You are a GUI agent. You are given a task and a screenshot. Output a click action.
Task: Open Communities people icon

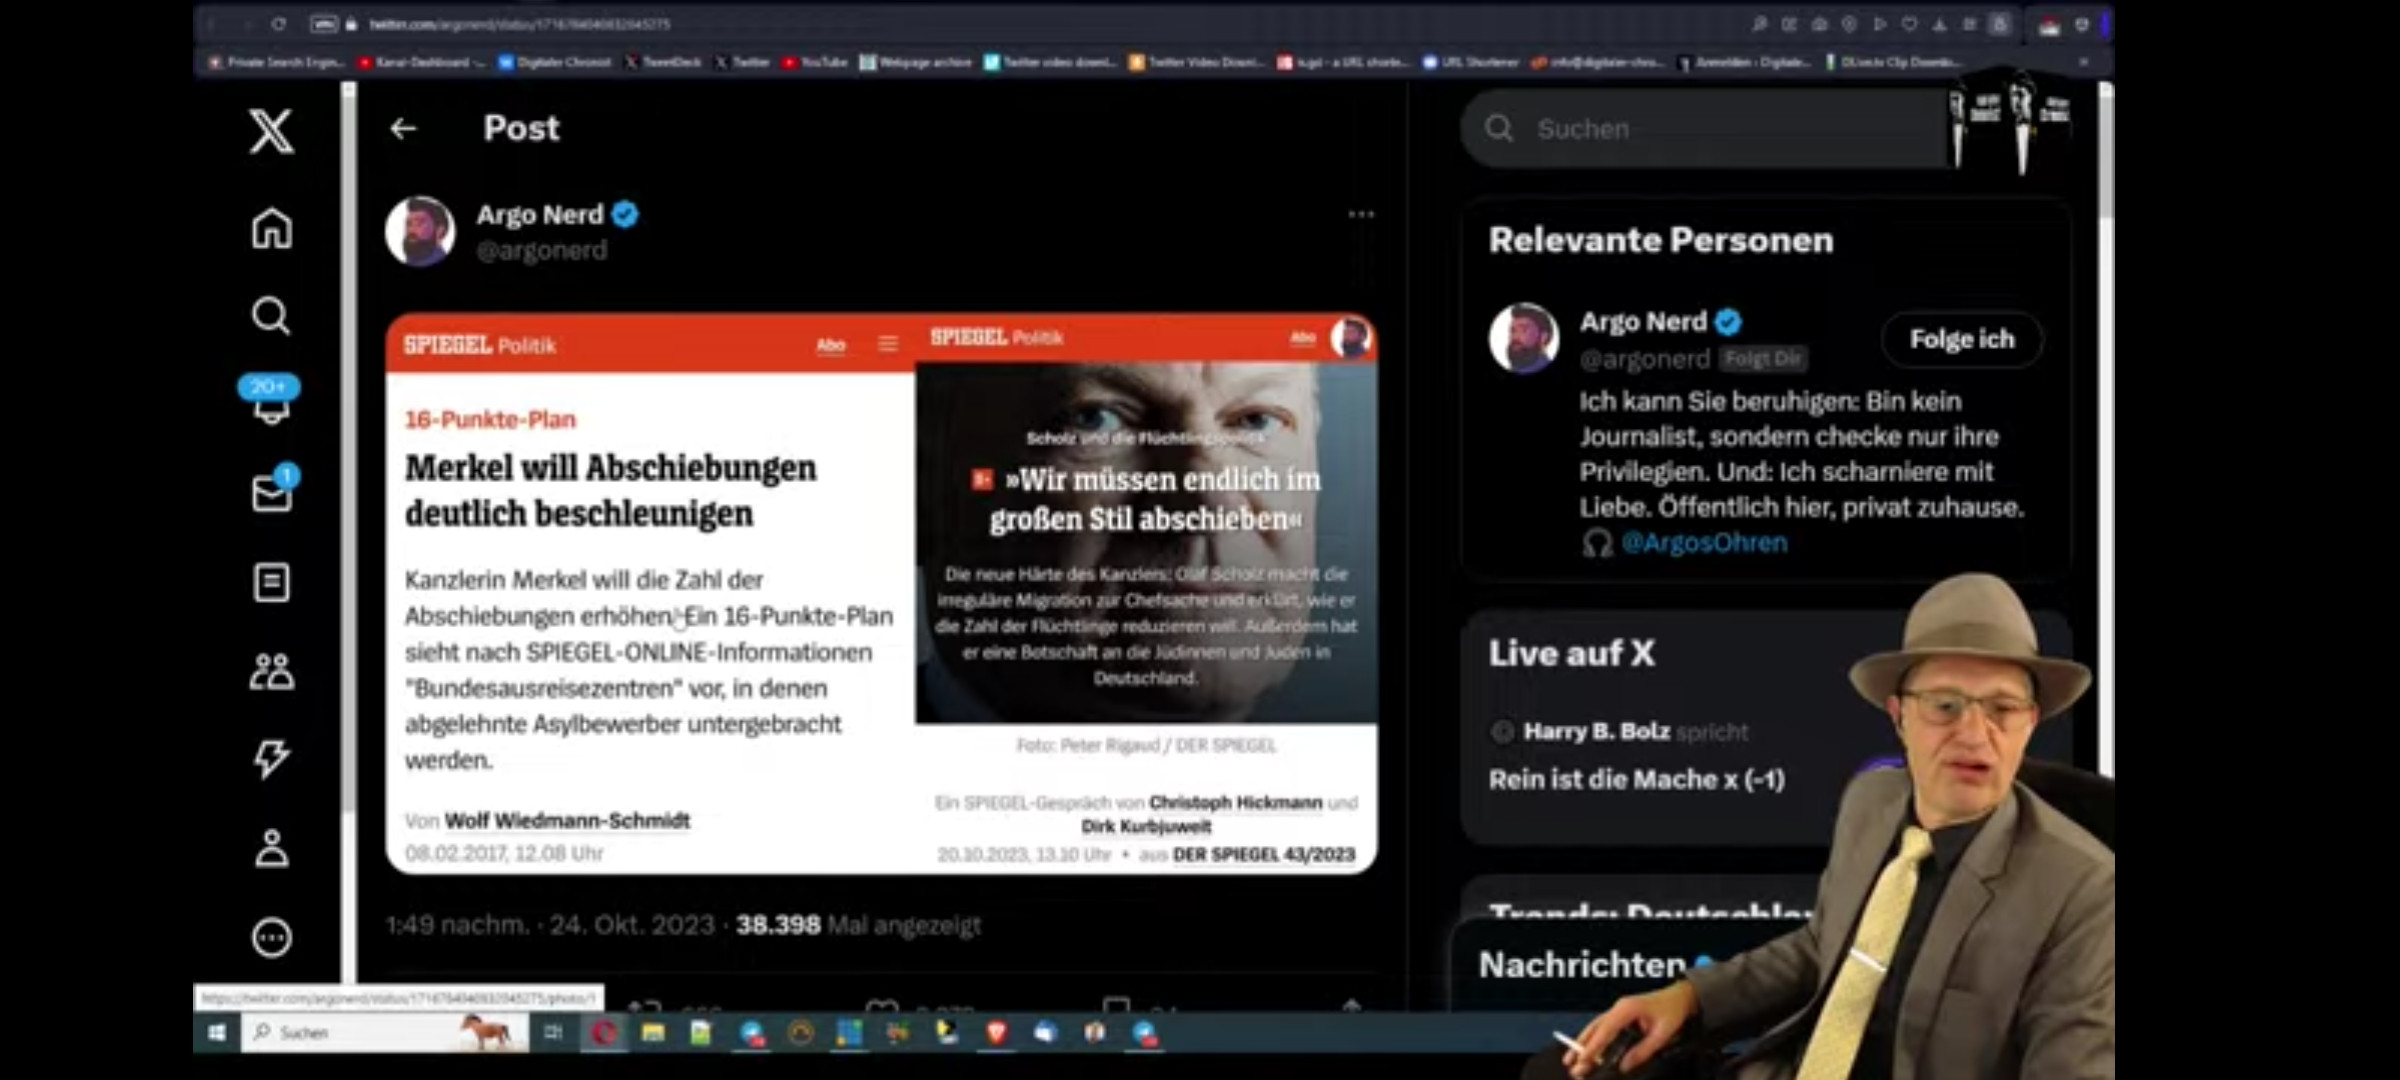pyautogui.click(x=271, y=671)
